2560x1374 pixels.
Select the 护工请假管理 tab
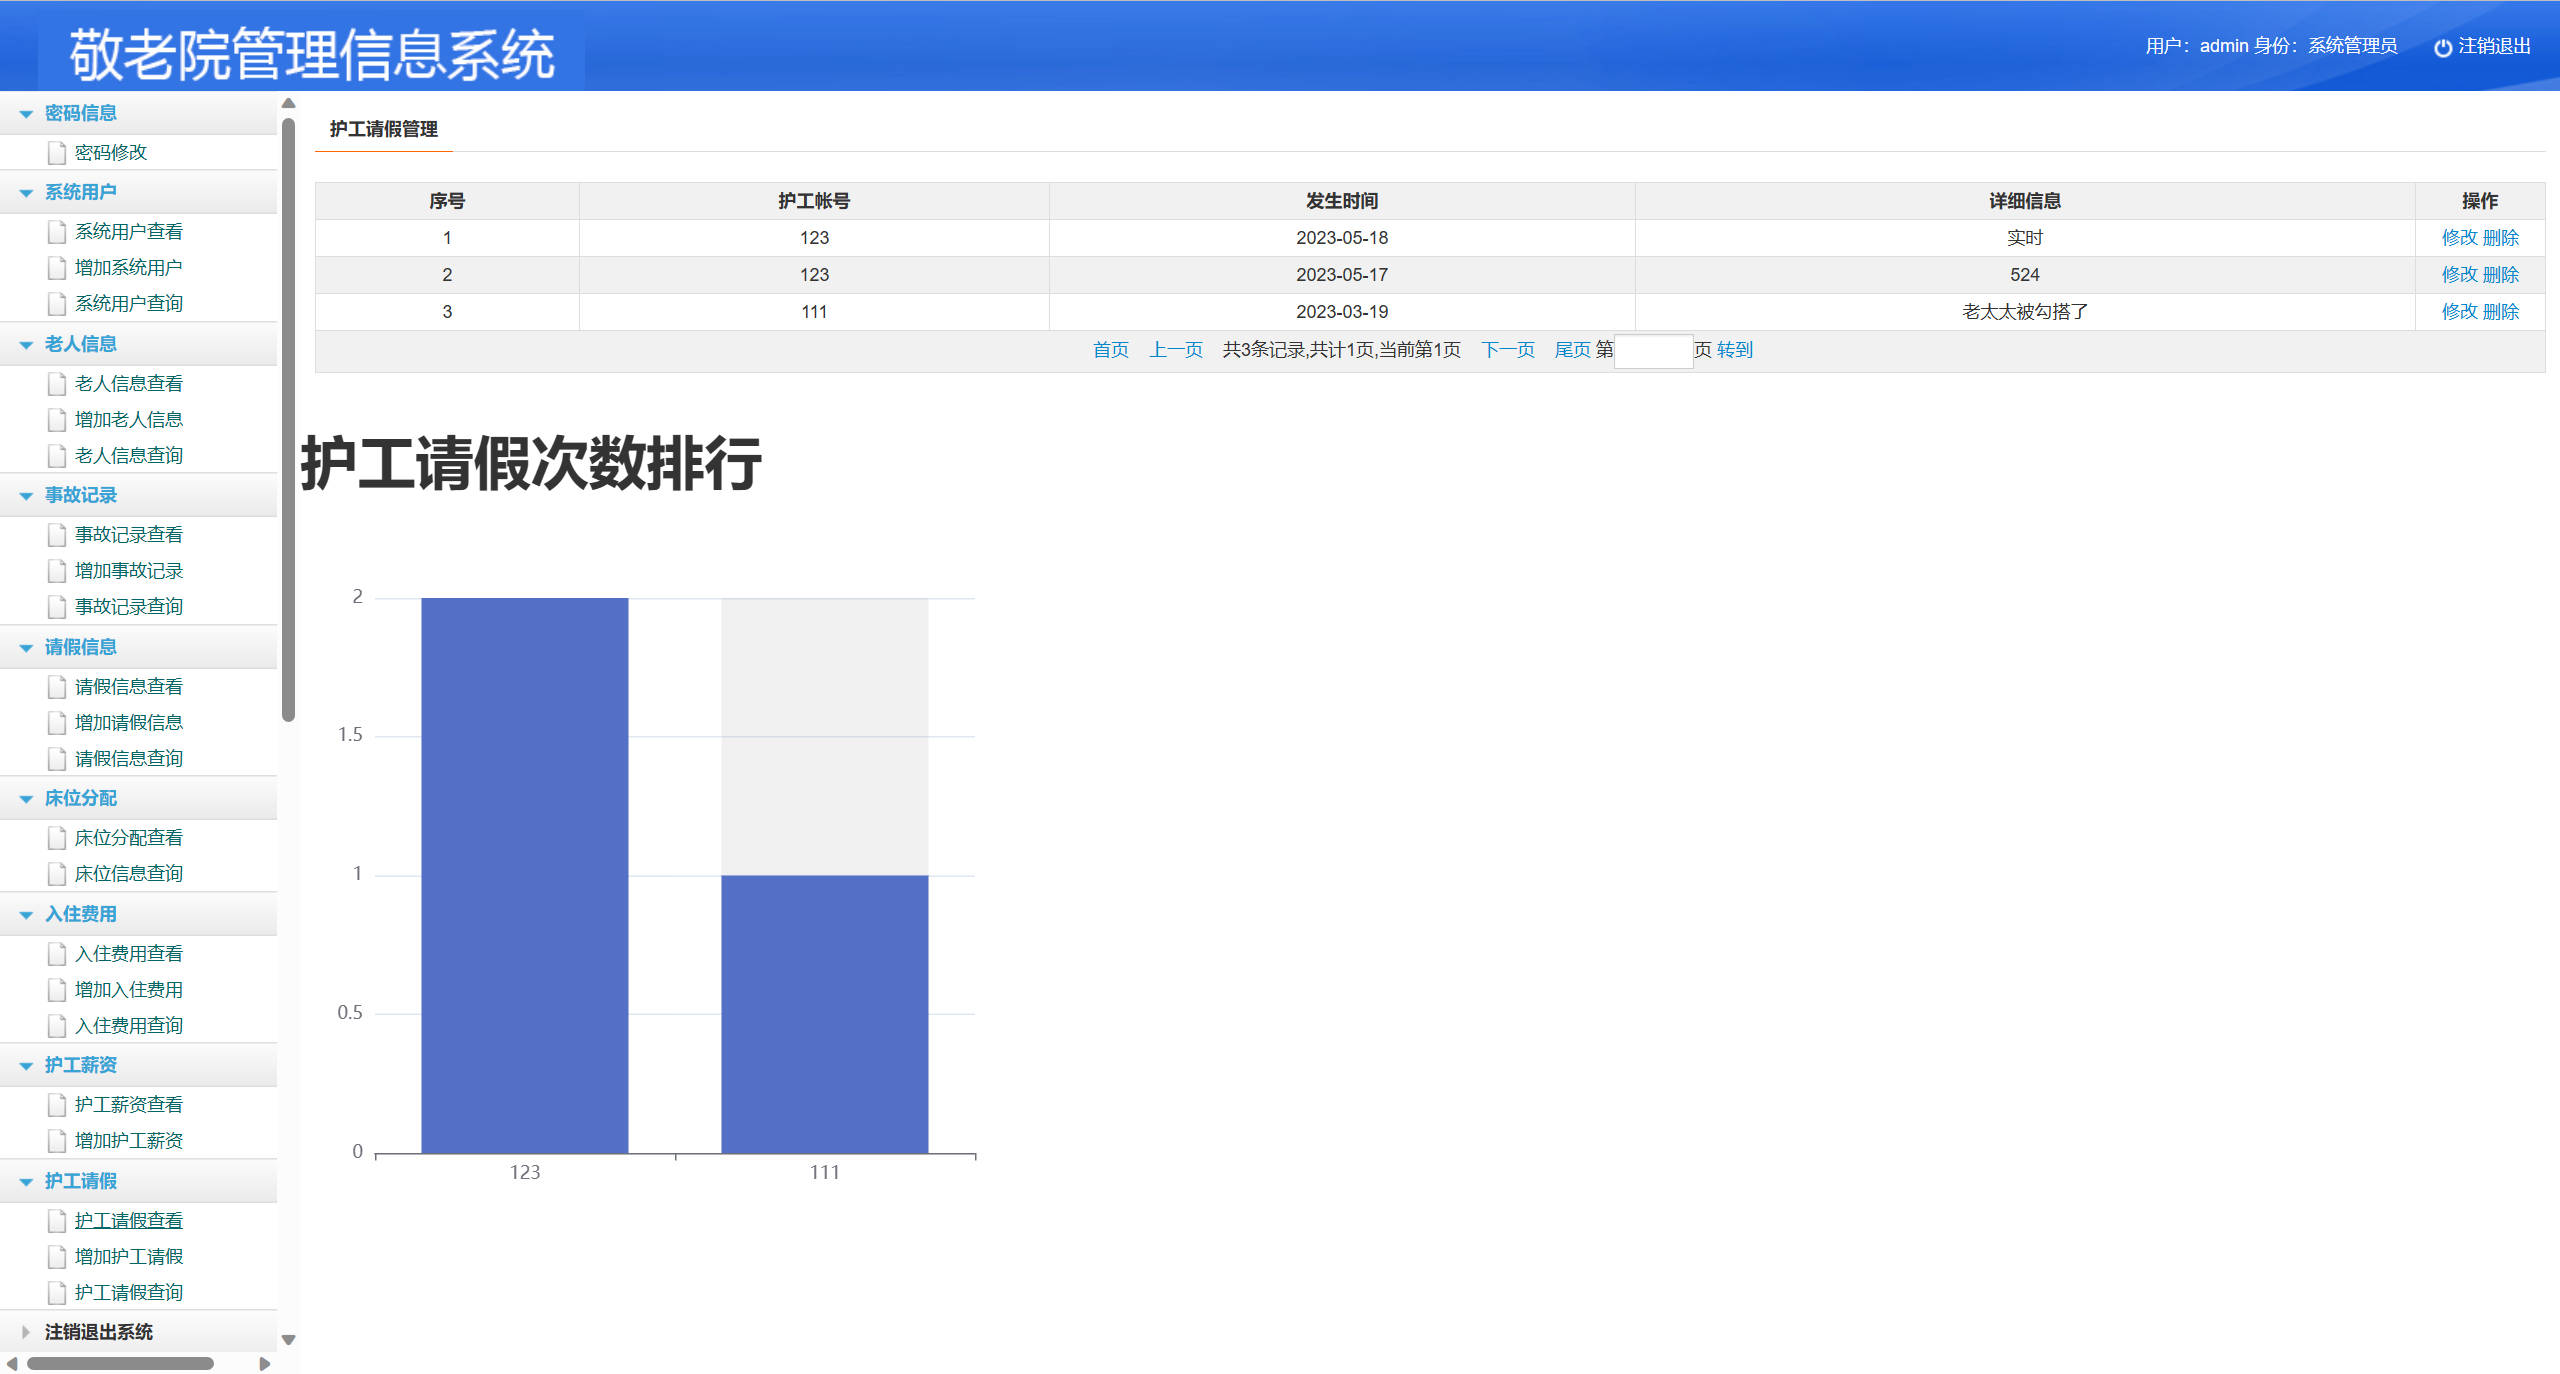coord(383,129)
